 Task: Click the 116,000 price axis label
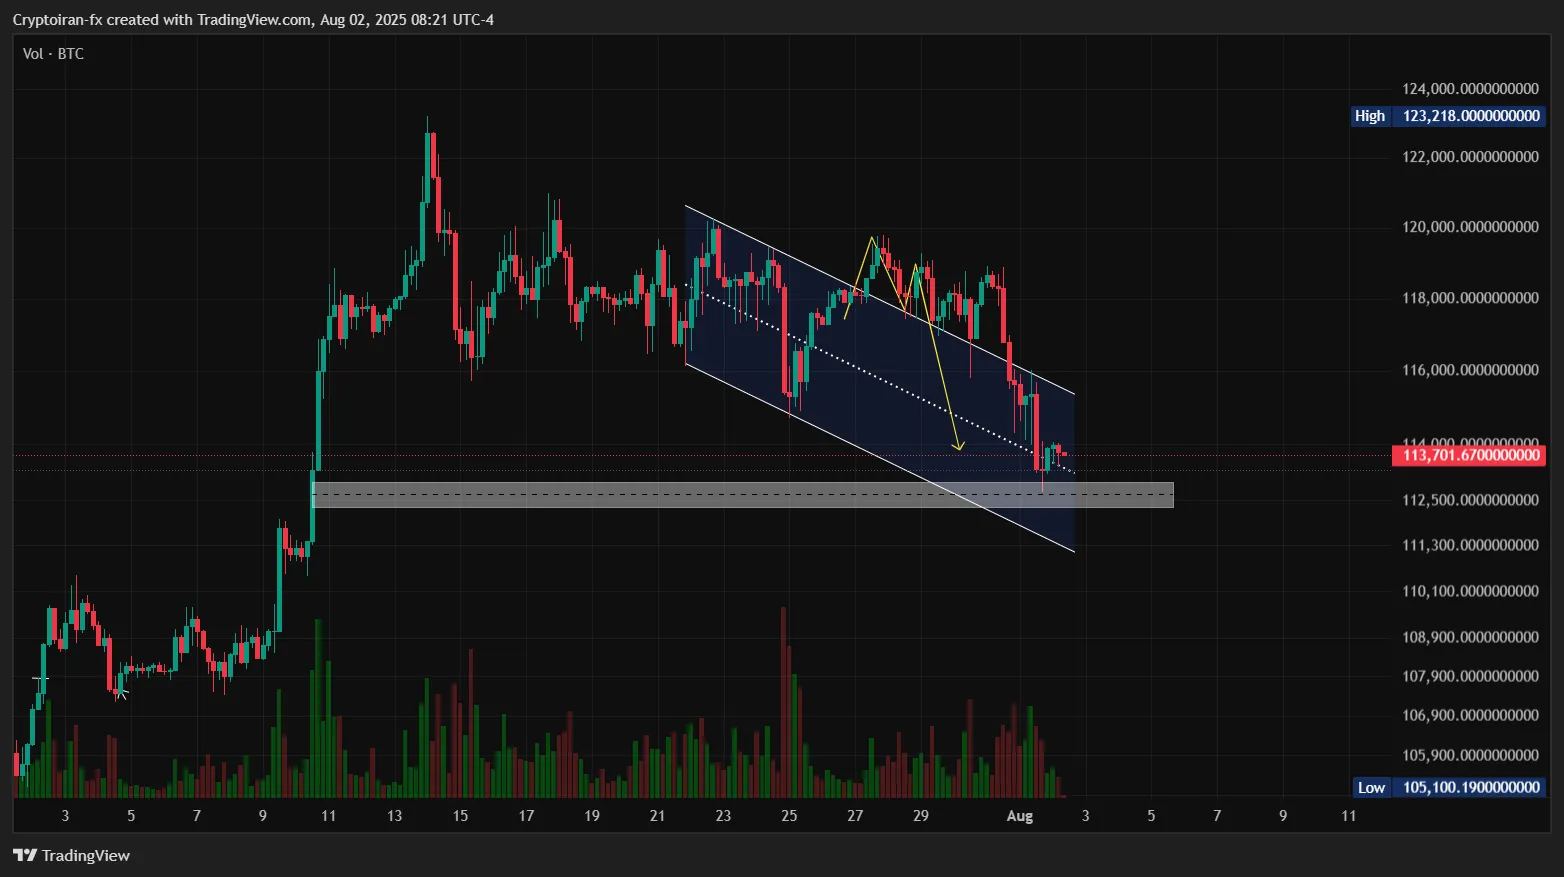(1470, 370)
